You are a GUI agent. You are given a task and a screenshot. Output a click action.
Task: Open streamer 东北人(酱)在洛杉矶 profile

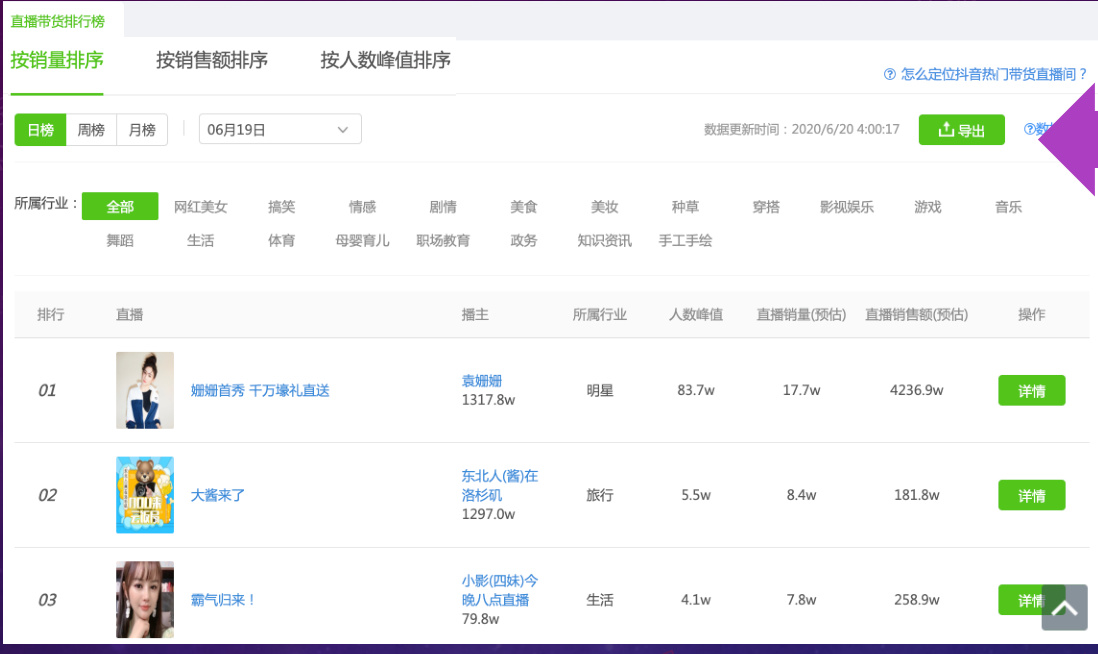tap(499, 485)
